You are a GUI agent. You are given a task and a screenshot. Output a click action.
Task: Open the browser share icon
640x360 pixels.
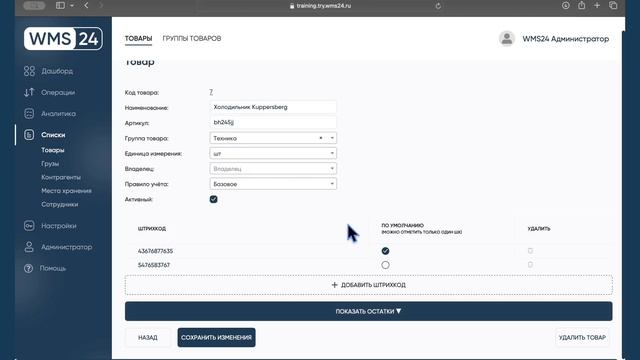pyautogui.click(x=581, y=5)
